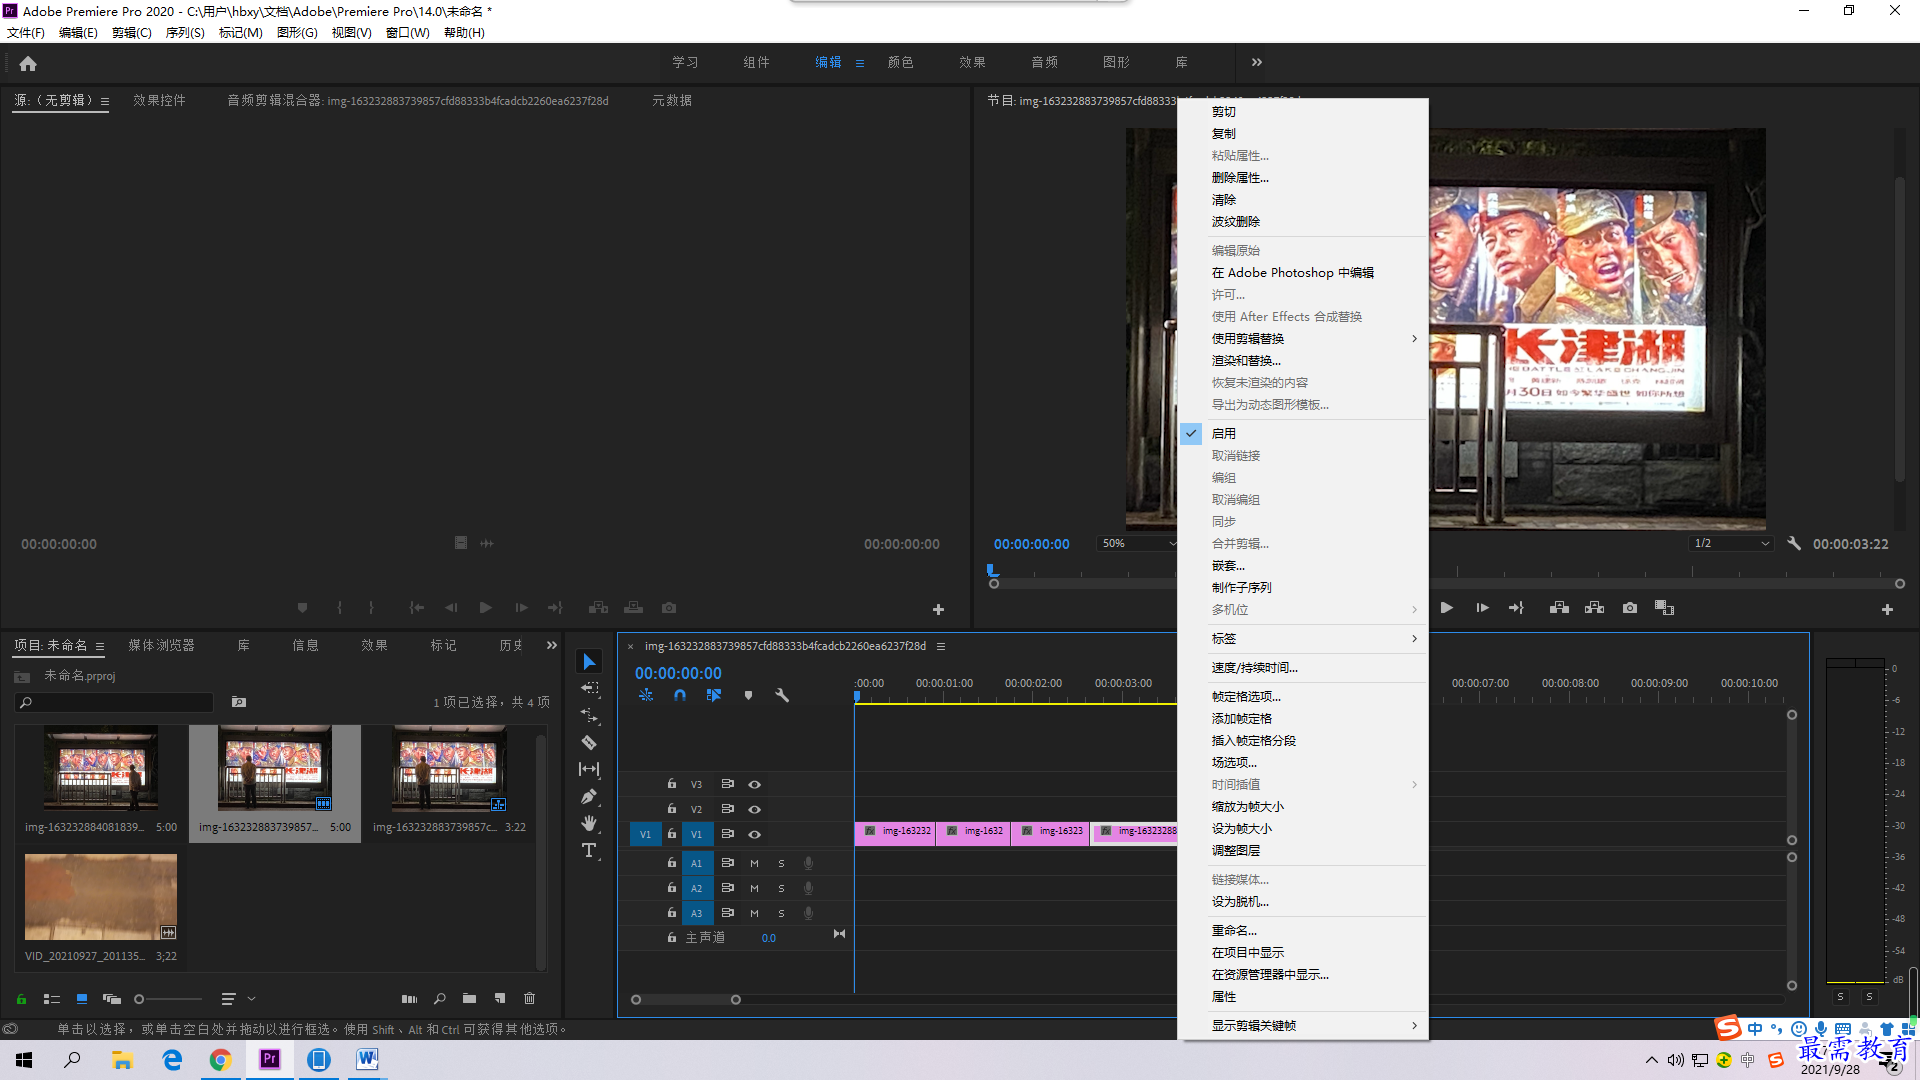The image size is (1920, 1080).
Task: Toggle V3 track output eye
Action: pyautogui.click(x=755, y=784)
